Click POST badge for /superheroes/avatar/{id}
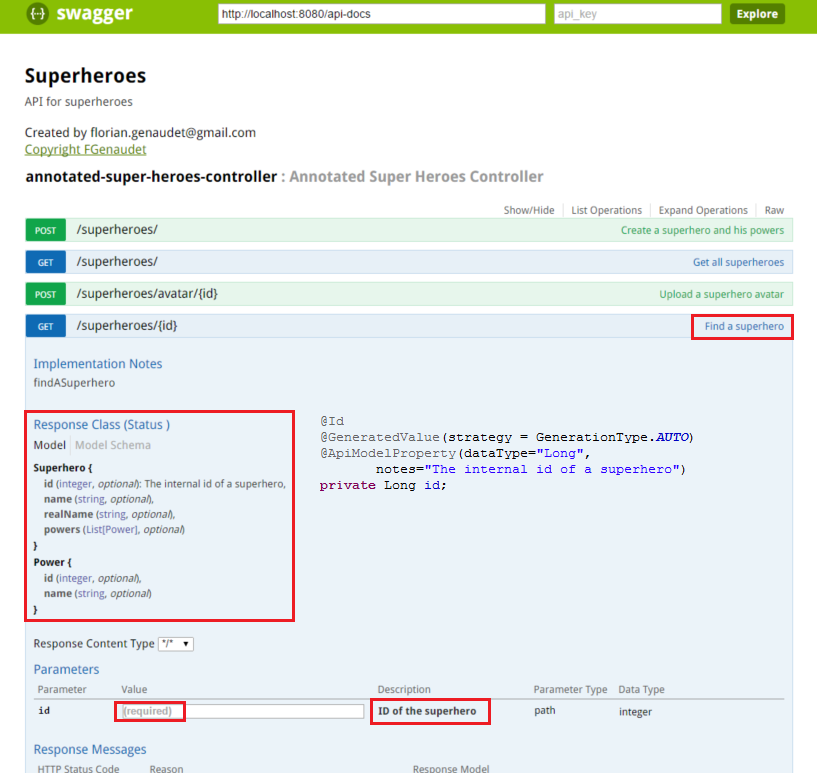 45,294
